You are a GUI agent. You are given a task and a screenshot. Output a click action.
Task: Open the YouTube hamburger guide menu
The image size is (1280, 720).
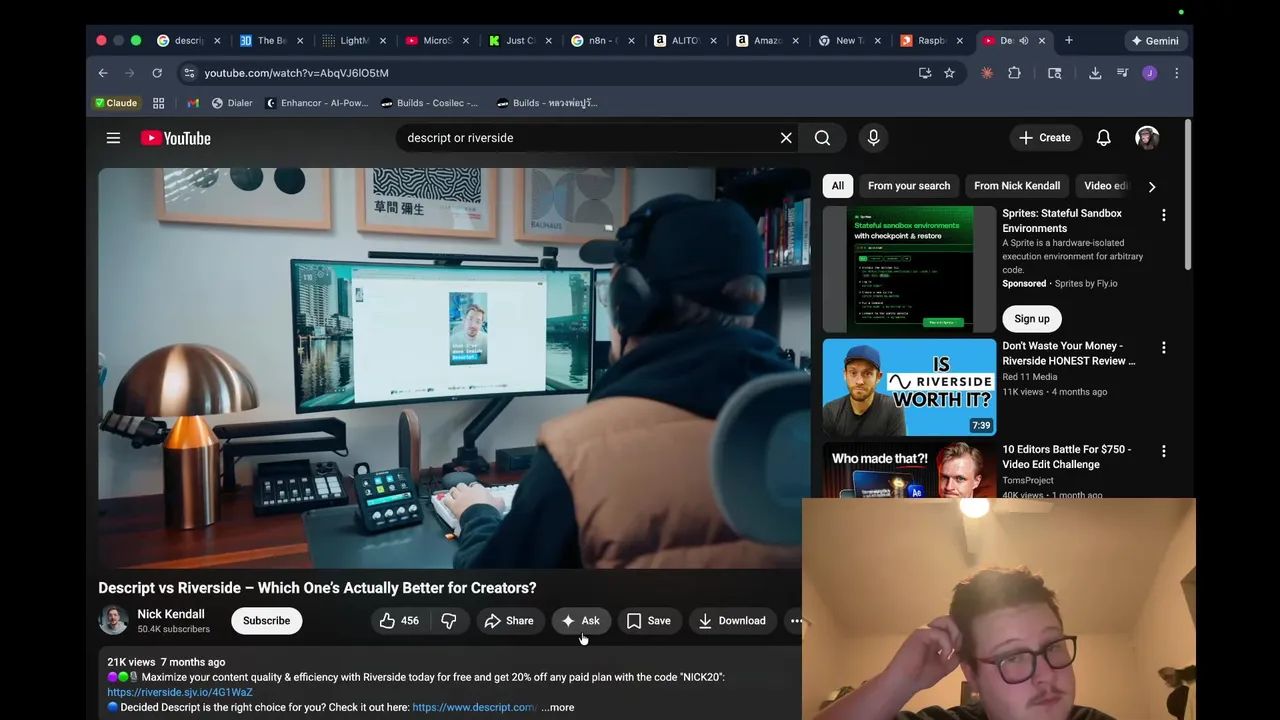click(x=113, y=138)
